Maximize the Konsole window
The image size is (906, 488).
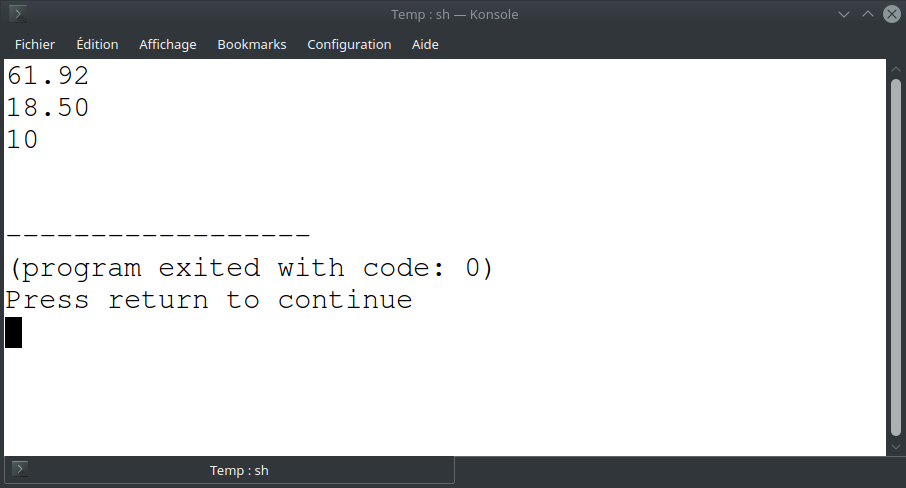coord(868,14)
